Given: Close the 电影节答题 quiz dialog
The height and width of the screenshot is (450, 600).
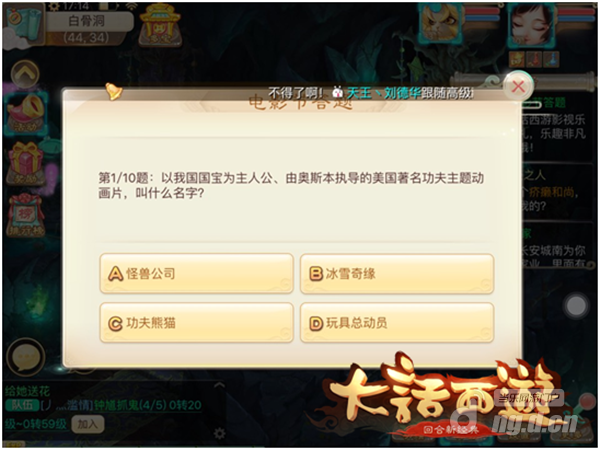Looking at the screenshot, I should pos(518,87).
